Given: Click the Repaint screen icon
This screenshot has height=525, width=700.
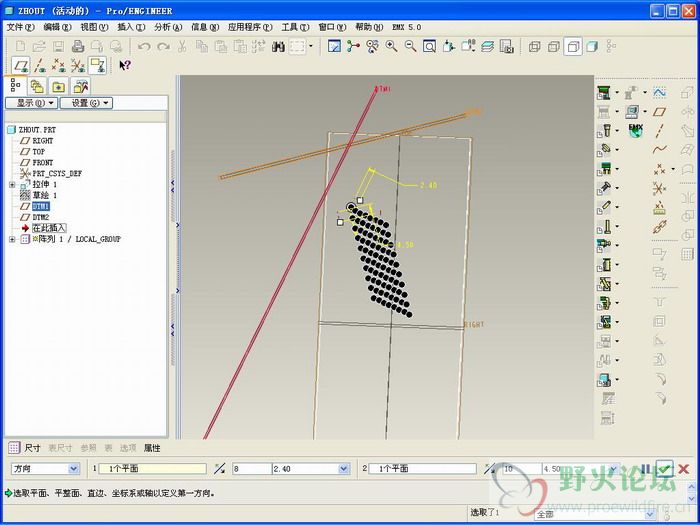Looking at the screenshot, I should [x=334, y=46].
